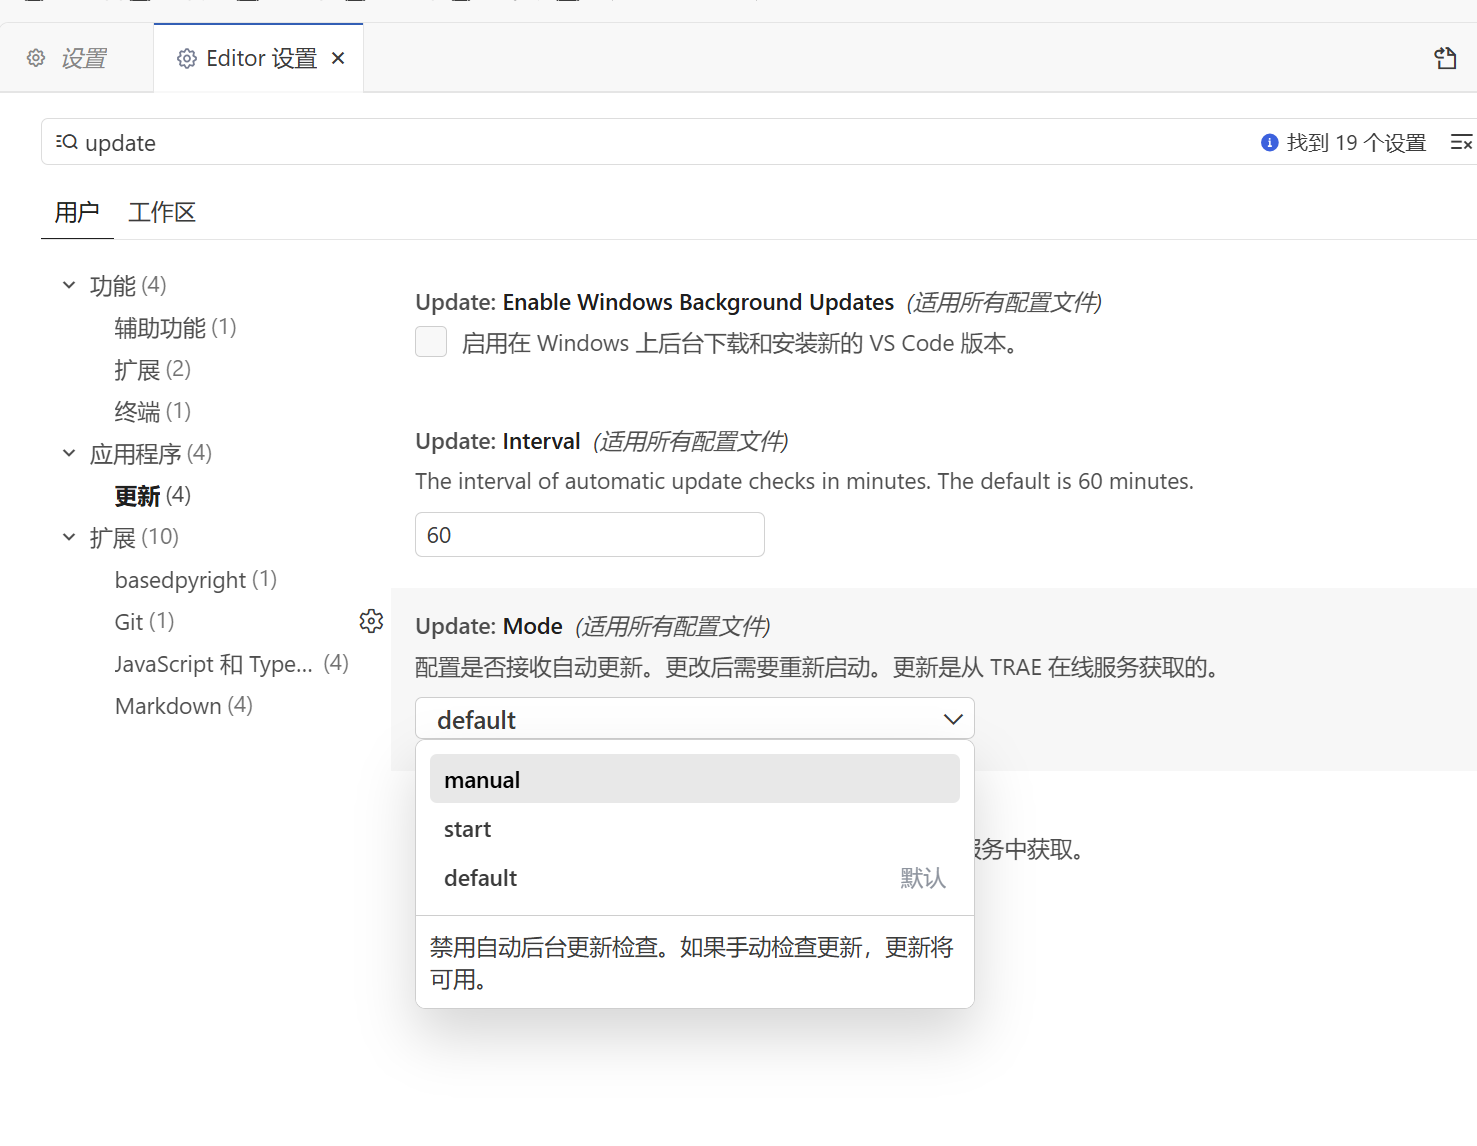Select Markdown (4) in settings tree

click(184, 705)
